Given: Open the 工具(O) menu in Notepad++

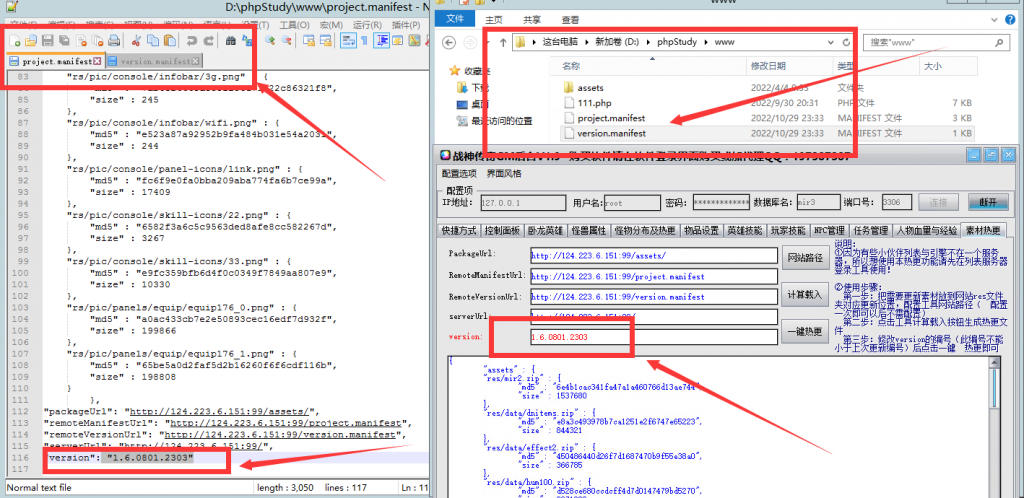Looking at the screenshot, I should (x=295, y=25).
